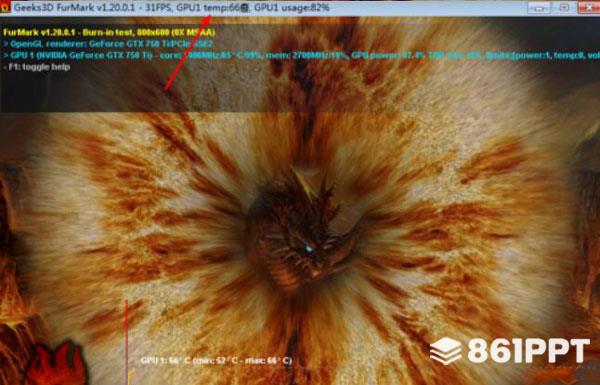
Task: Click the Geeks3D FurMark title bar text
Action: tap(77, 7)
